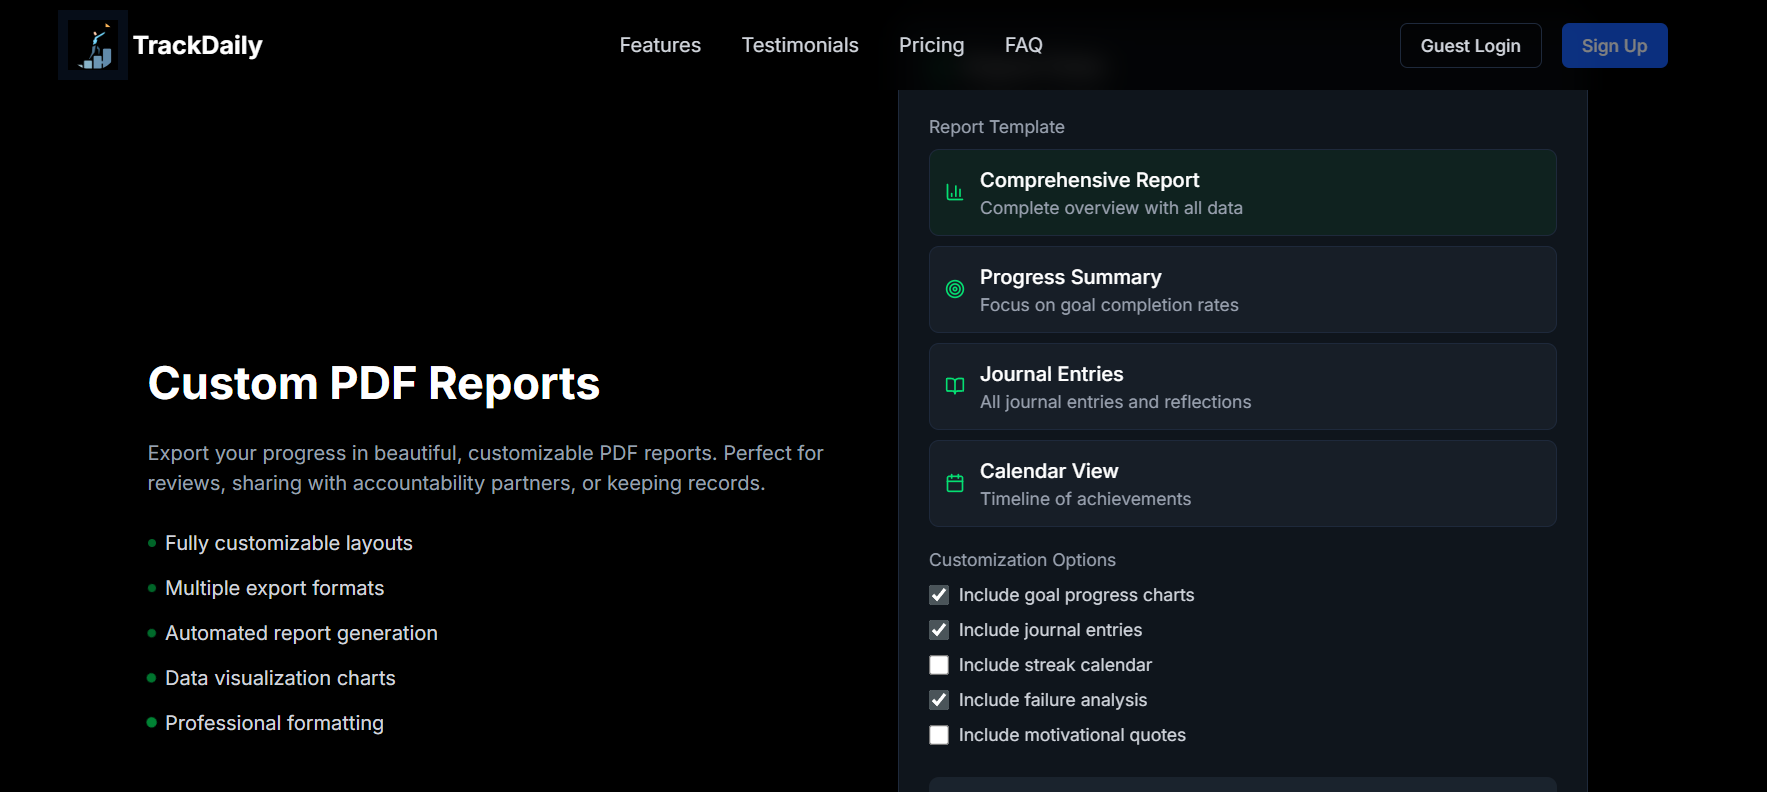This screenshot has height=792, width=1767.
Task: Uncheck Include goal progress charts
Action: click(x=939, y=595)
